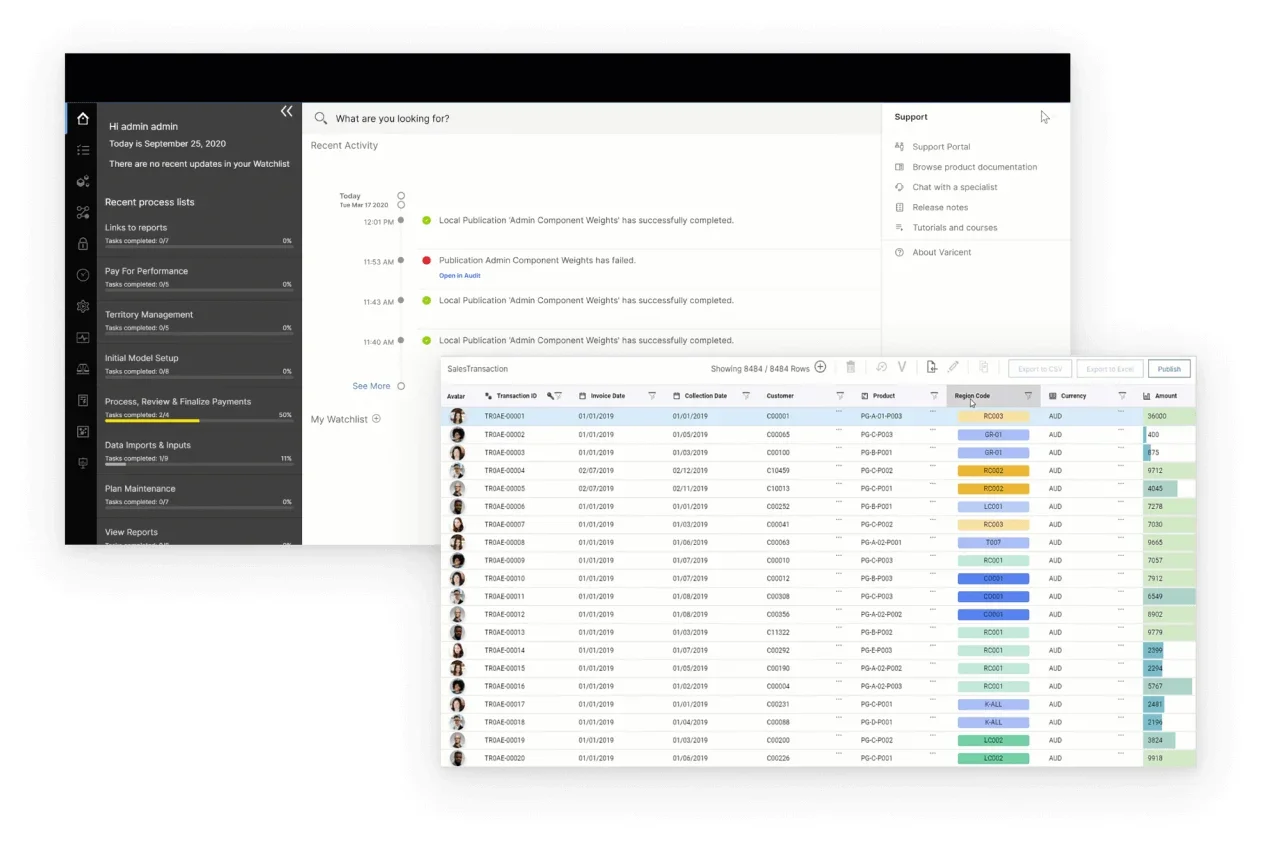The height and width of the screenshot is (844, 1262).
Task: Click the avatar in row TR0AE-00005
Action: pyautogui.click(x=457, y=489)
